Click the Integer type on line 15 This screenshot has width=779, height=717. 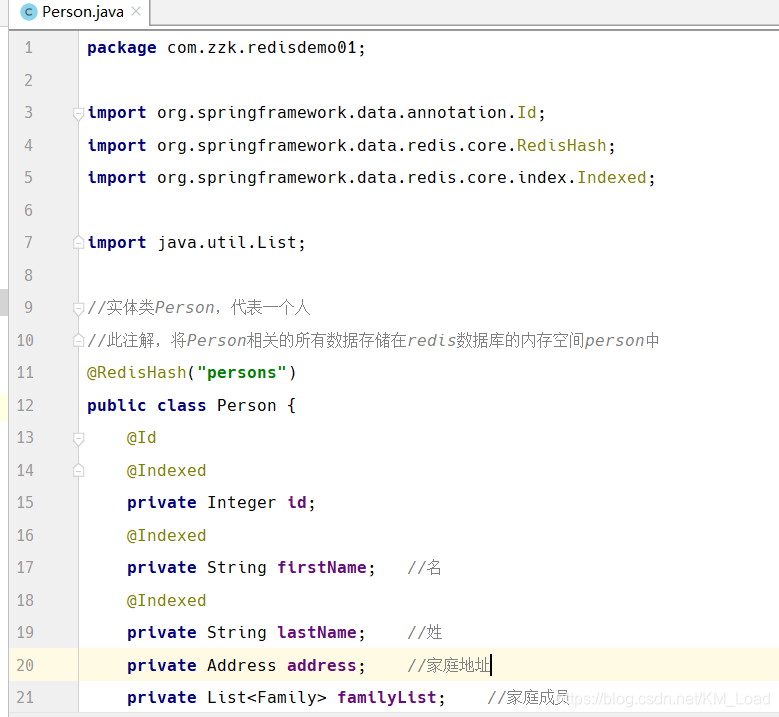point(241,503)
